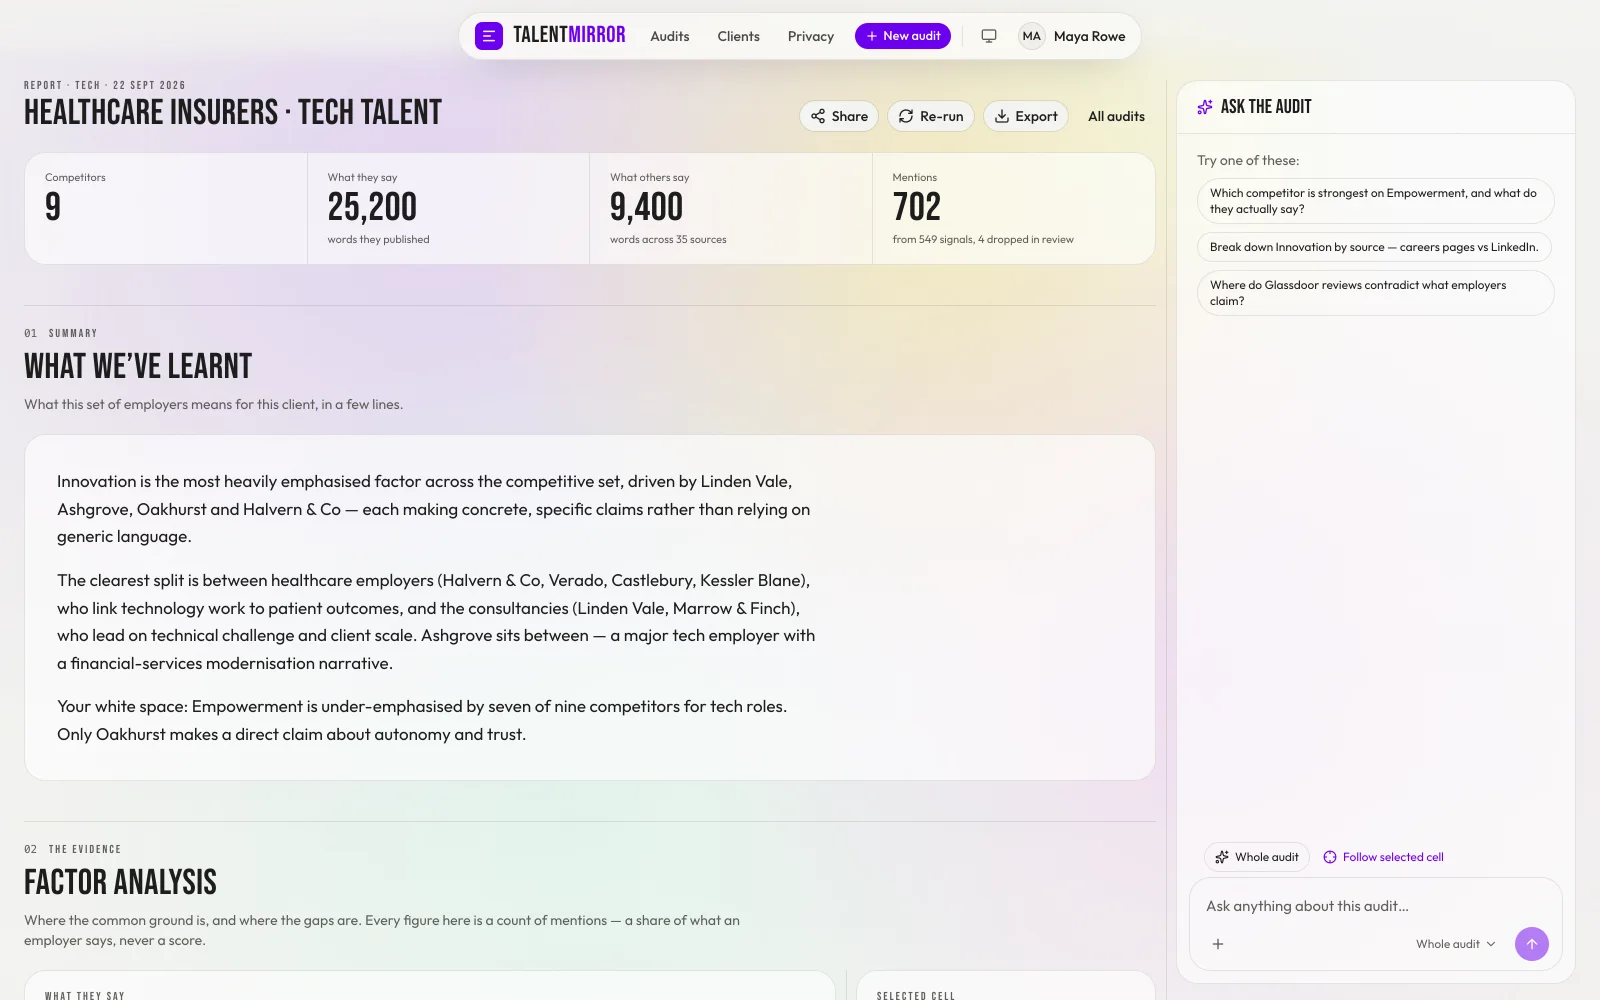This screenshot has height=1000, width=1600.
Task: Go to the Privacy nav item
Action: [811, 36]
